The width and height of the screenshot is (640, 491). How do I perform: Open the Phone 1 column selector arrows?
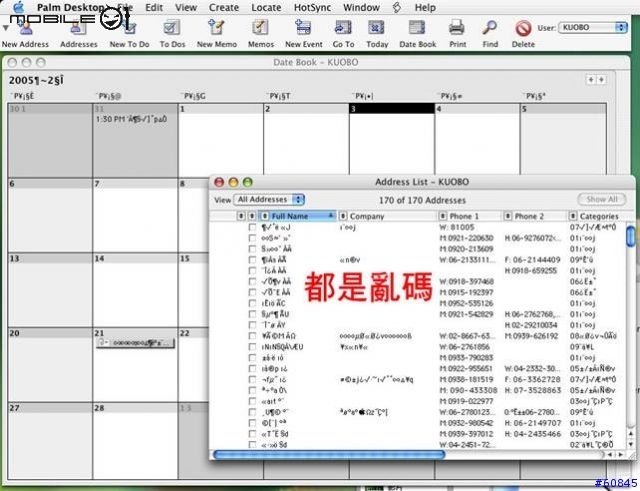443,216
